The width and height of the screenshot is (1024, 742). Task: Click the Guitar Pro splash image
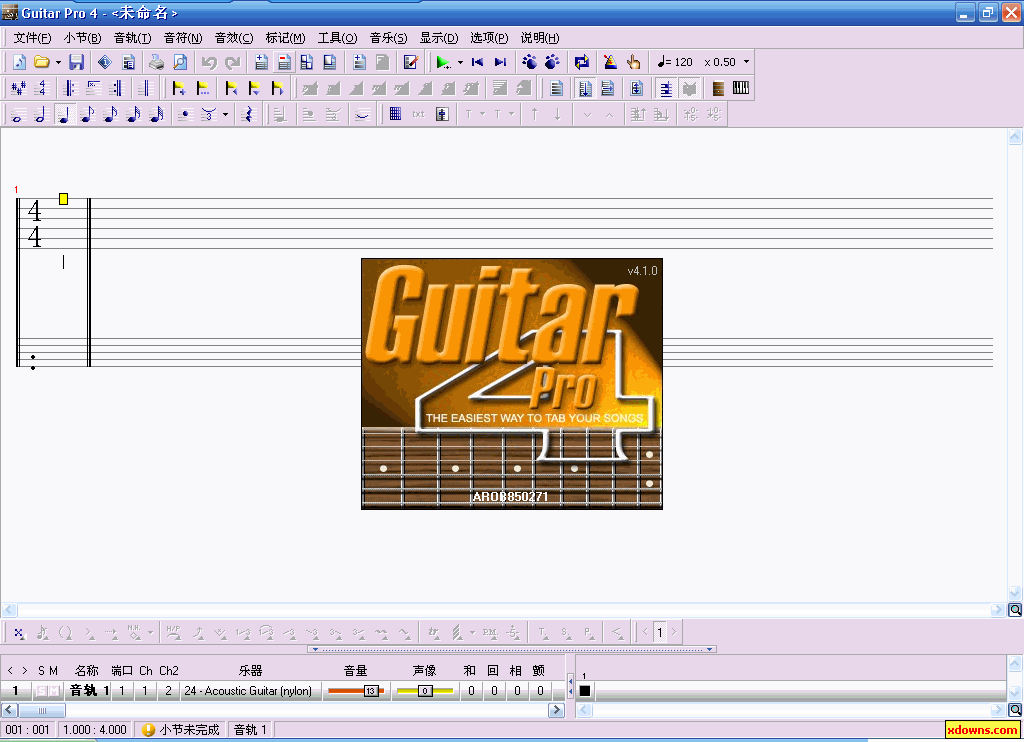(x=512, y=384)
